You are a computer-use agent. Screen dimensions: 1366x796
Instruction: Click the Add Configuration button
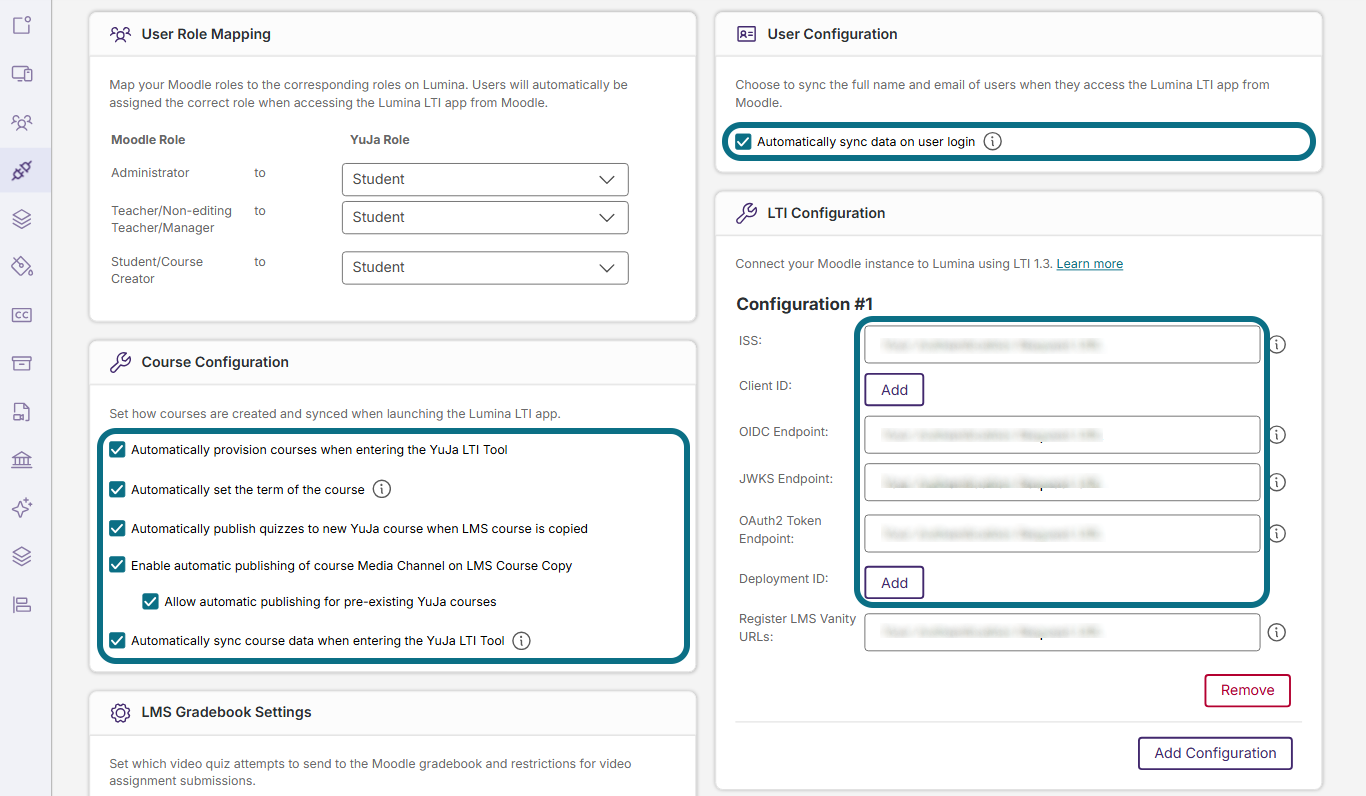1215,753
